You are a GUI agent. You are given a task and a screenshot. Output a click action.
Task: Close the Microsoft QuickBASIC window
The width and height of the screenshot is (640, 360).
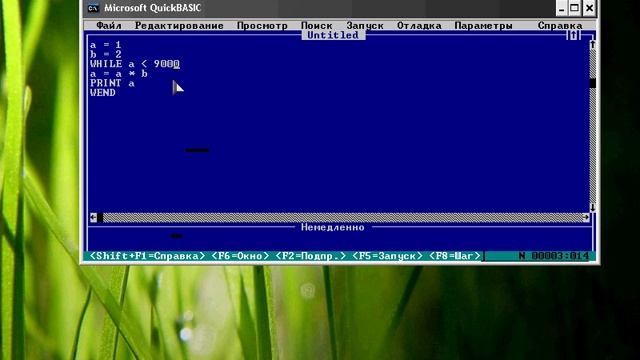click(x=589, y=8)
